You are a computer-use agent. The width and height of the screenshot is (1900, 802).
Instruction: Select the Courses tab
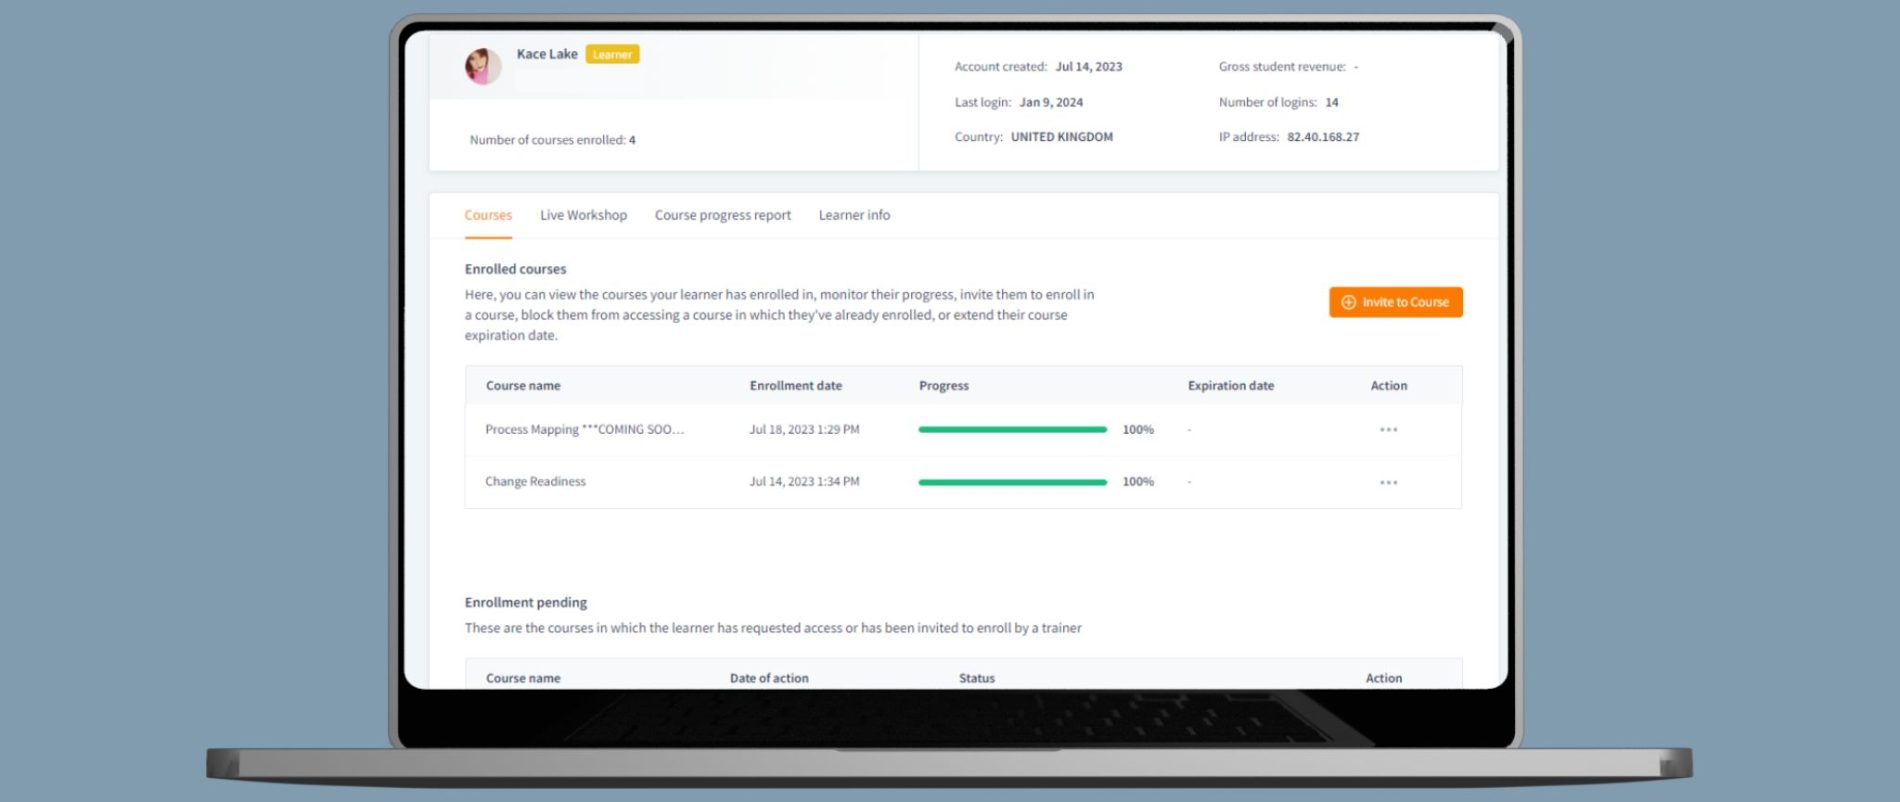(488, 215)
